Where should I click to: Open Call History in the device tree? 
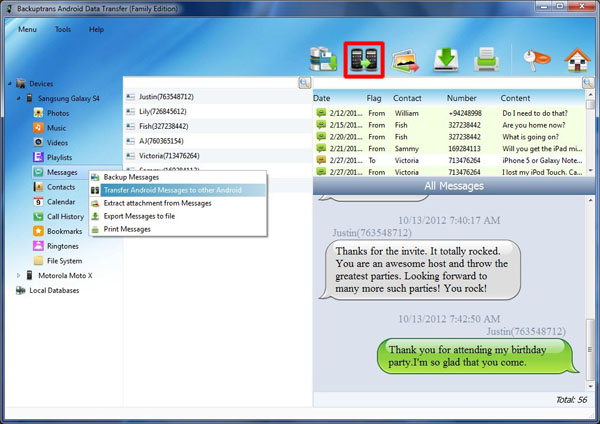pos(65,217)
